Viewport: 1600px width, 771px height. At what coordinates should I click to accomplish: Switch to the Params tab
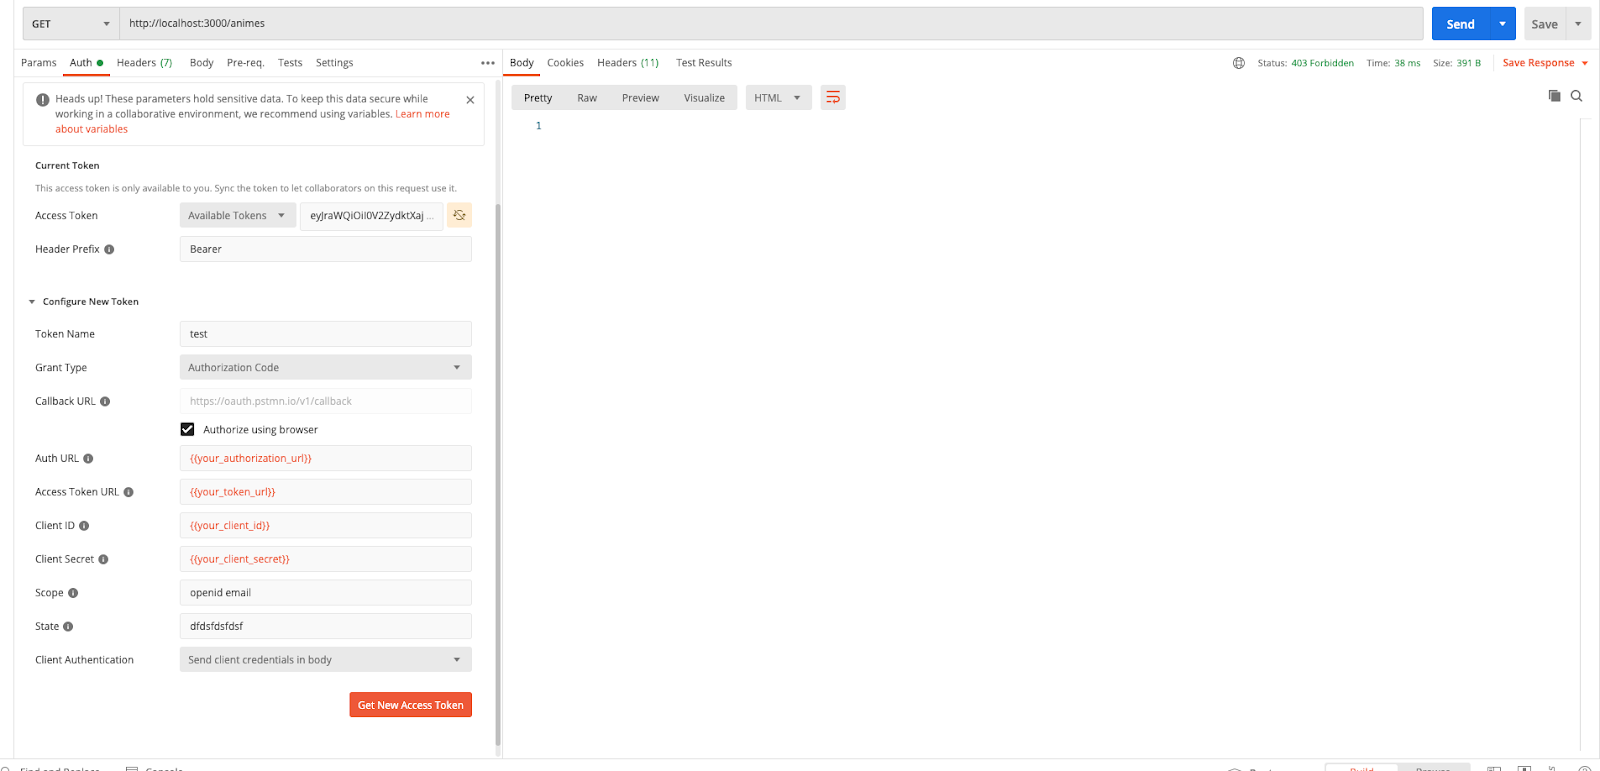[39, 63]
